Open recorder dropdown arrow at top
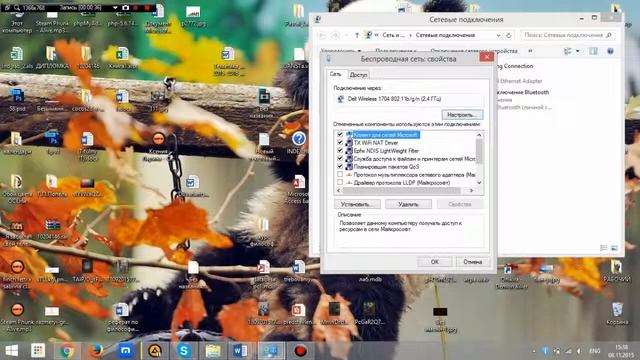640x360 pixels. coord(116,7)
